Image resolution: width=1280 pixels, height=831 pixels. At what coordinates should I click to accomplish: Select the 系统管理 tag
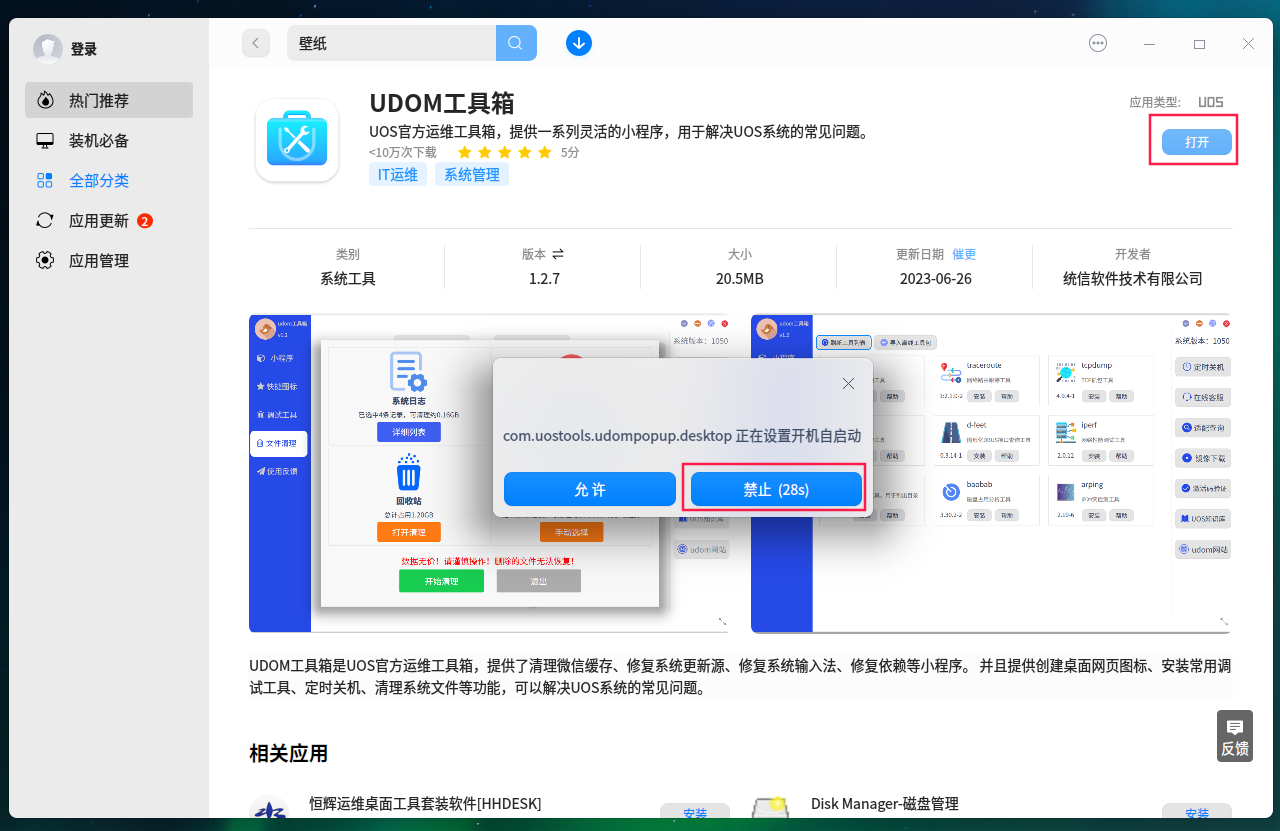point(471,174)
